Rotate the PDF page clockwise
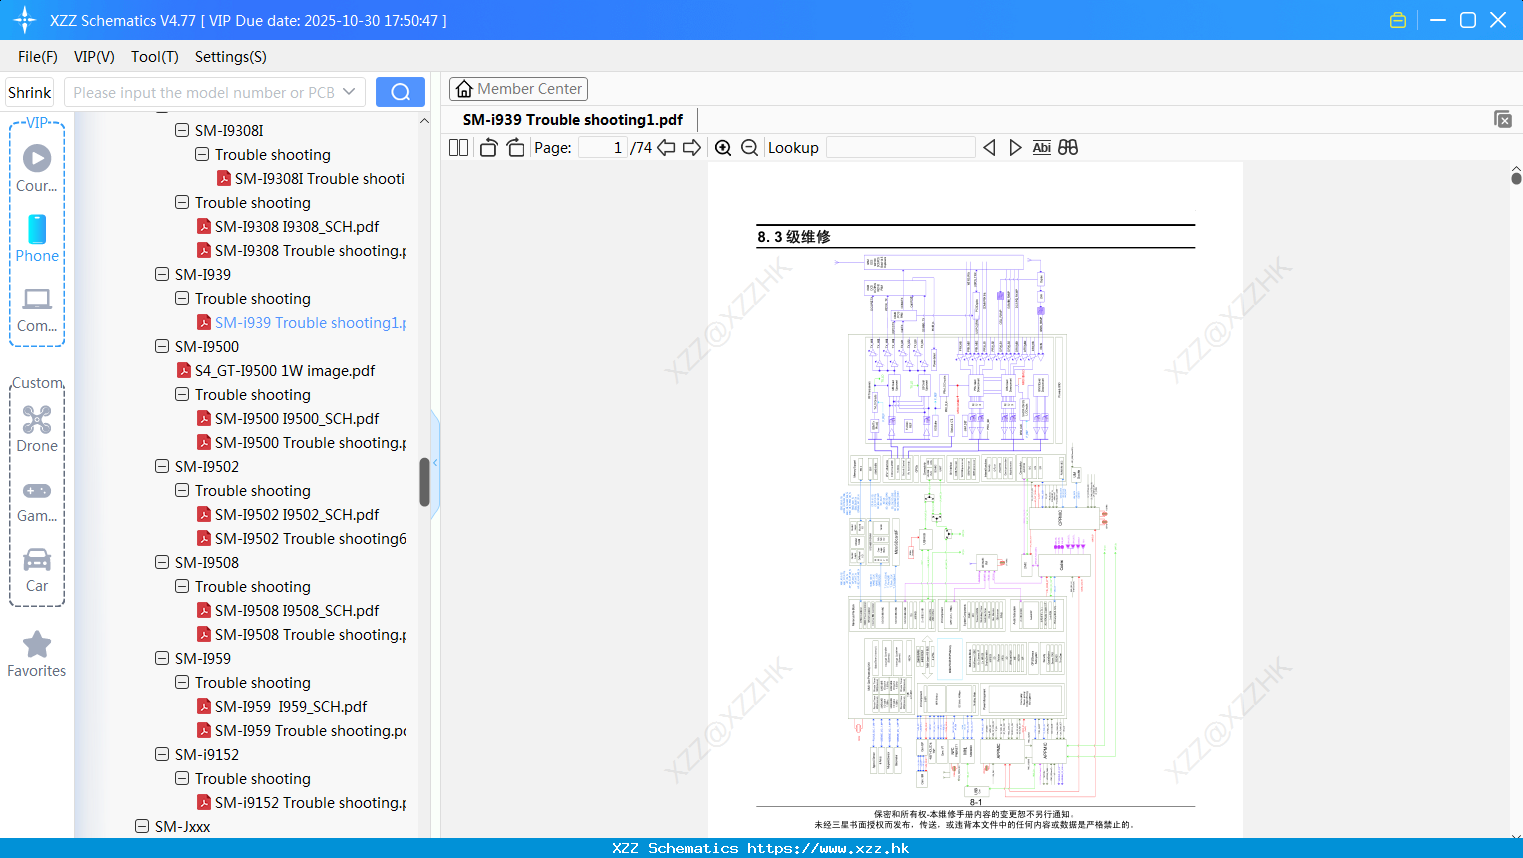Screen dimensions: 1523x858 point(515,147)
